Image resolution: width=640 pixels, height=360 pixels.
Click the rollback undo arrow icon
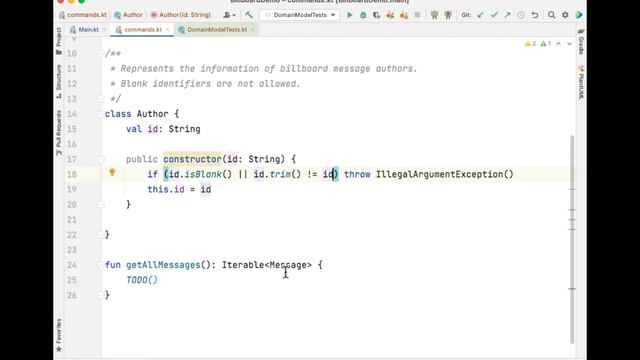coord(535,15)
